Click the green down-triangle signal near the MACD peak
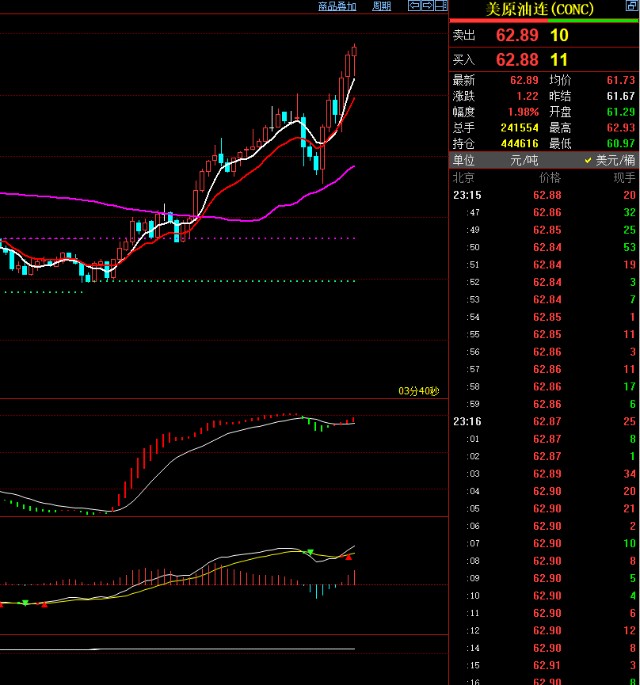The image size is (640, 685). [310, 552]
